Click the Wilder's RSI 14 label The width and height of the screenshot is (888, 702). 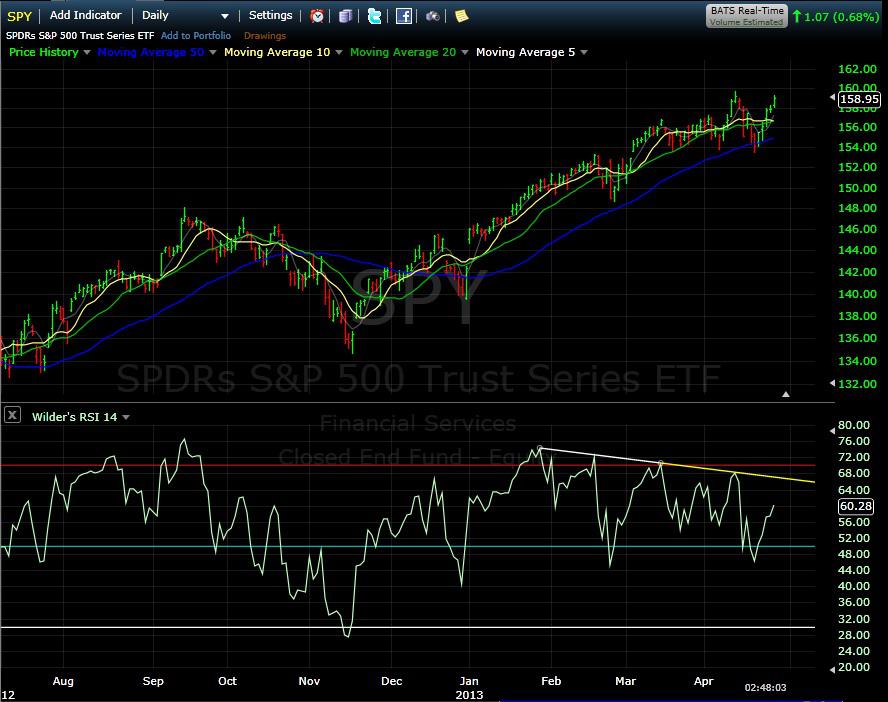pyautogui.click(x=74, y=417)
